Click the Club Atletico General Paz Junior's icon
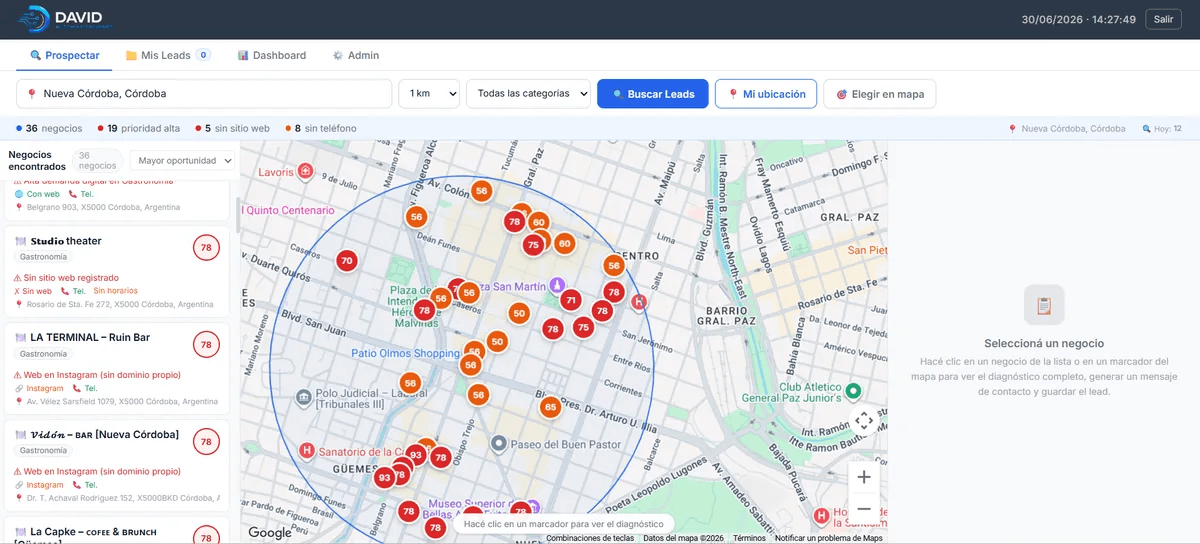1200x544 pixels. click(853, 390)
